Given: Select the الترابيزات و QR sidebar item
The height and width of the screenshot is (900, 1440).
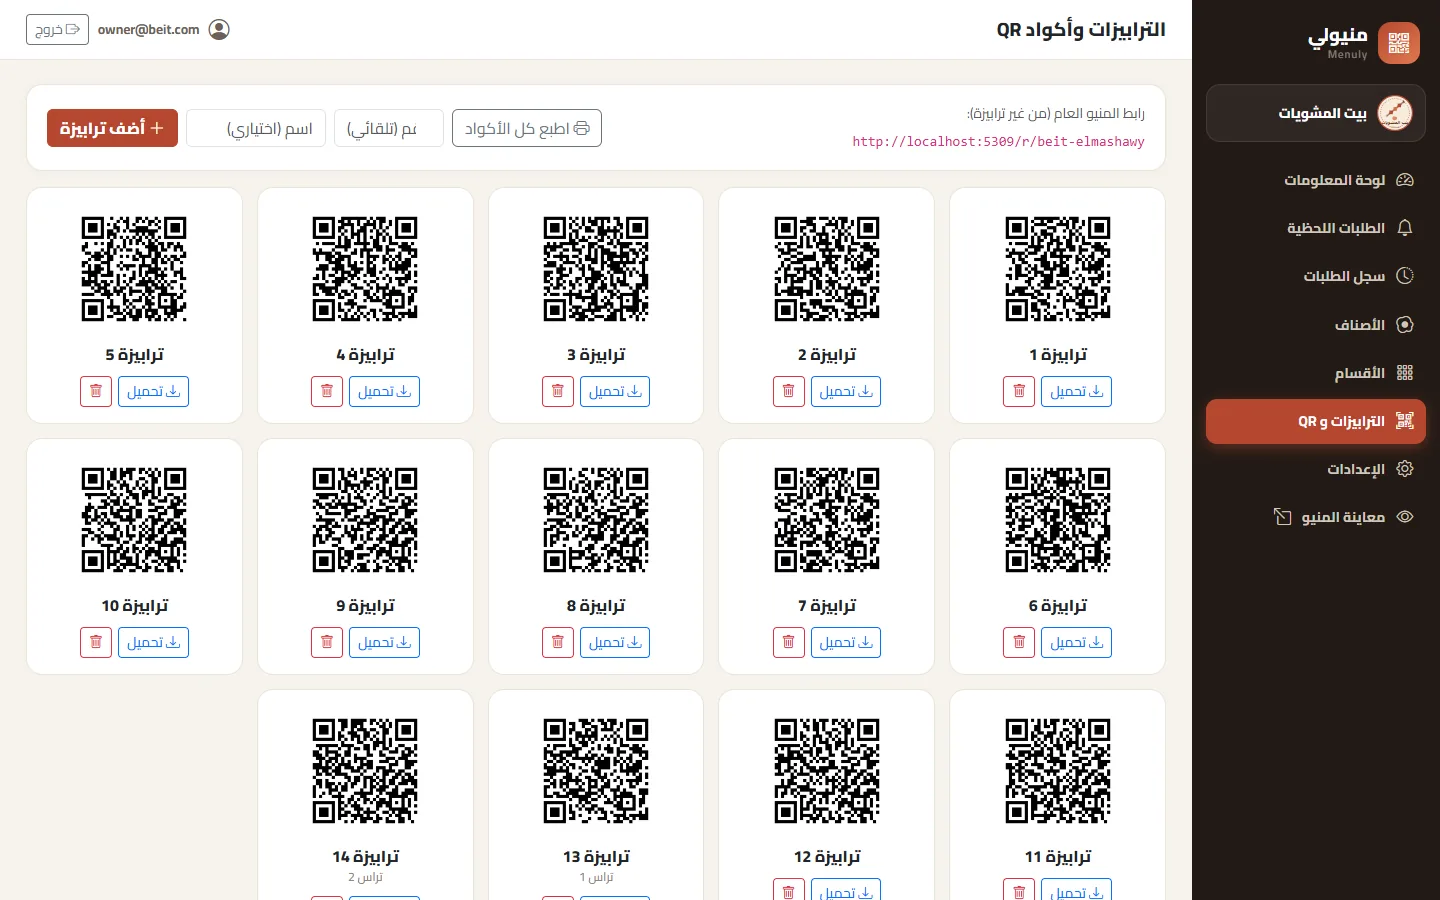Looking at the screenshot, I should click(1316, 421).
